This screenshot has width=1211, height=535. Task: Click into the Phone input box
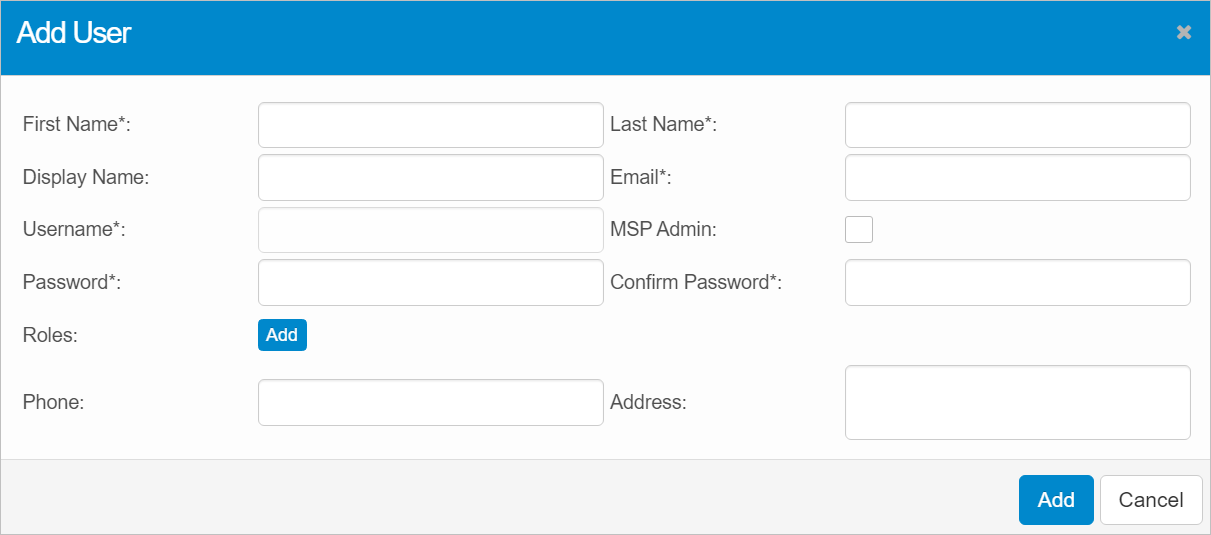point(430,402)
